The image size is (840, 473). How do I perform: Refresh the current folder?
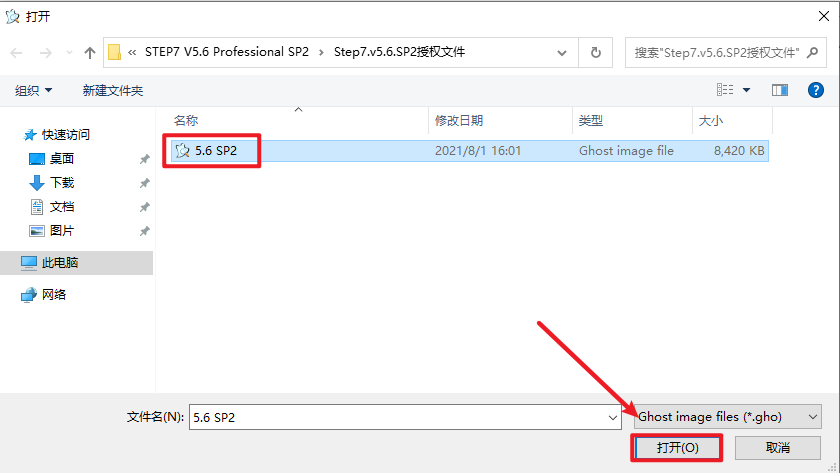pos(596,52)
